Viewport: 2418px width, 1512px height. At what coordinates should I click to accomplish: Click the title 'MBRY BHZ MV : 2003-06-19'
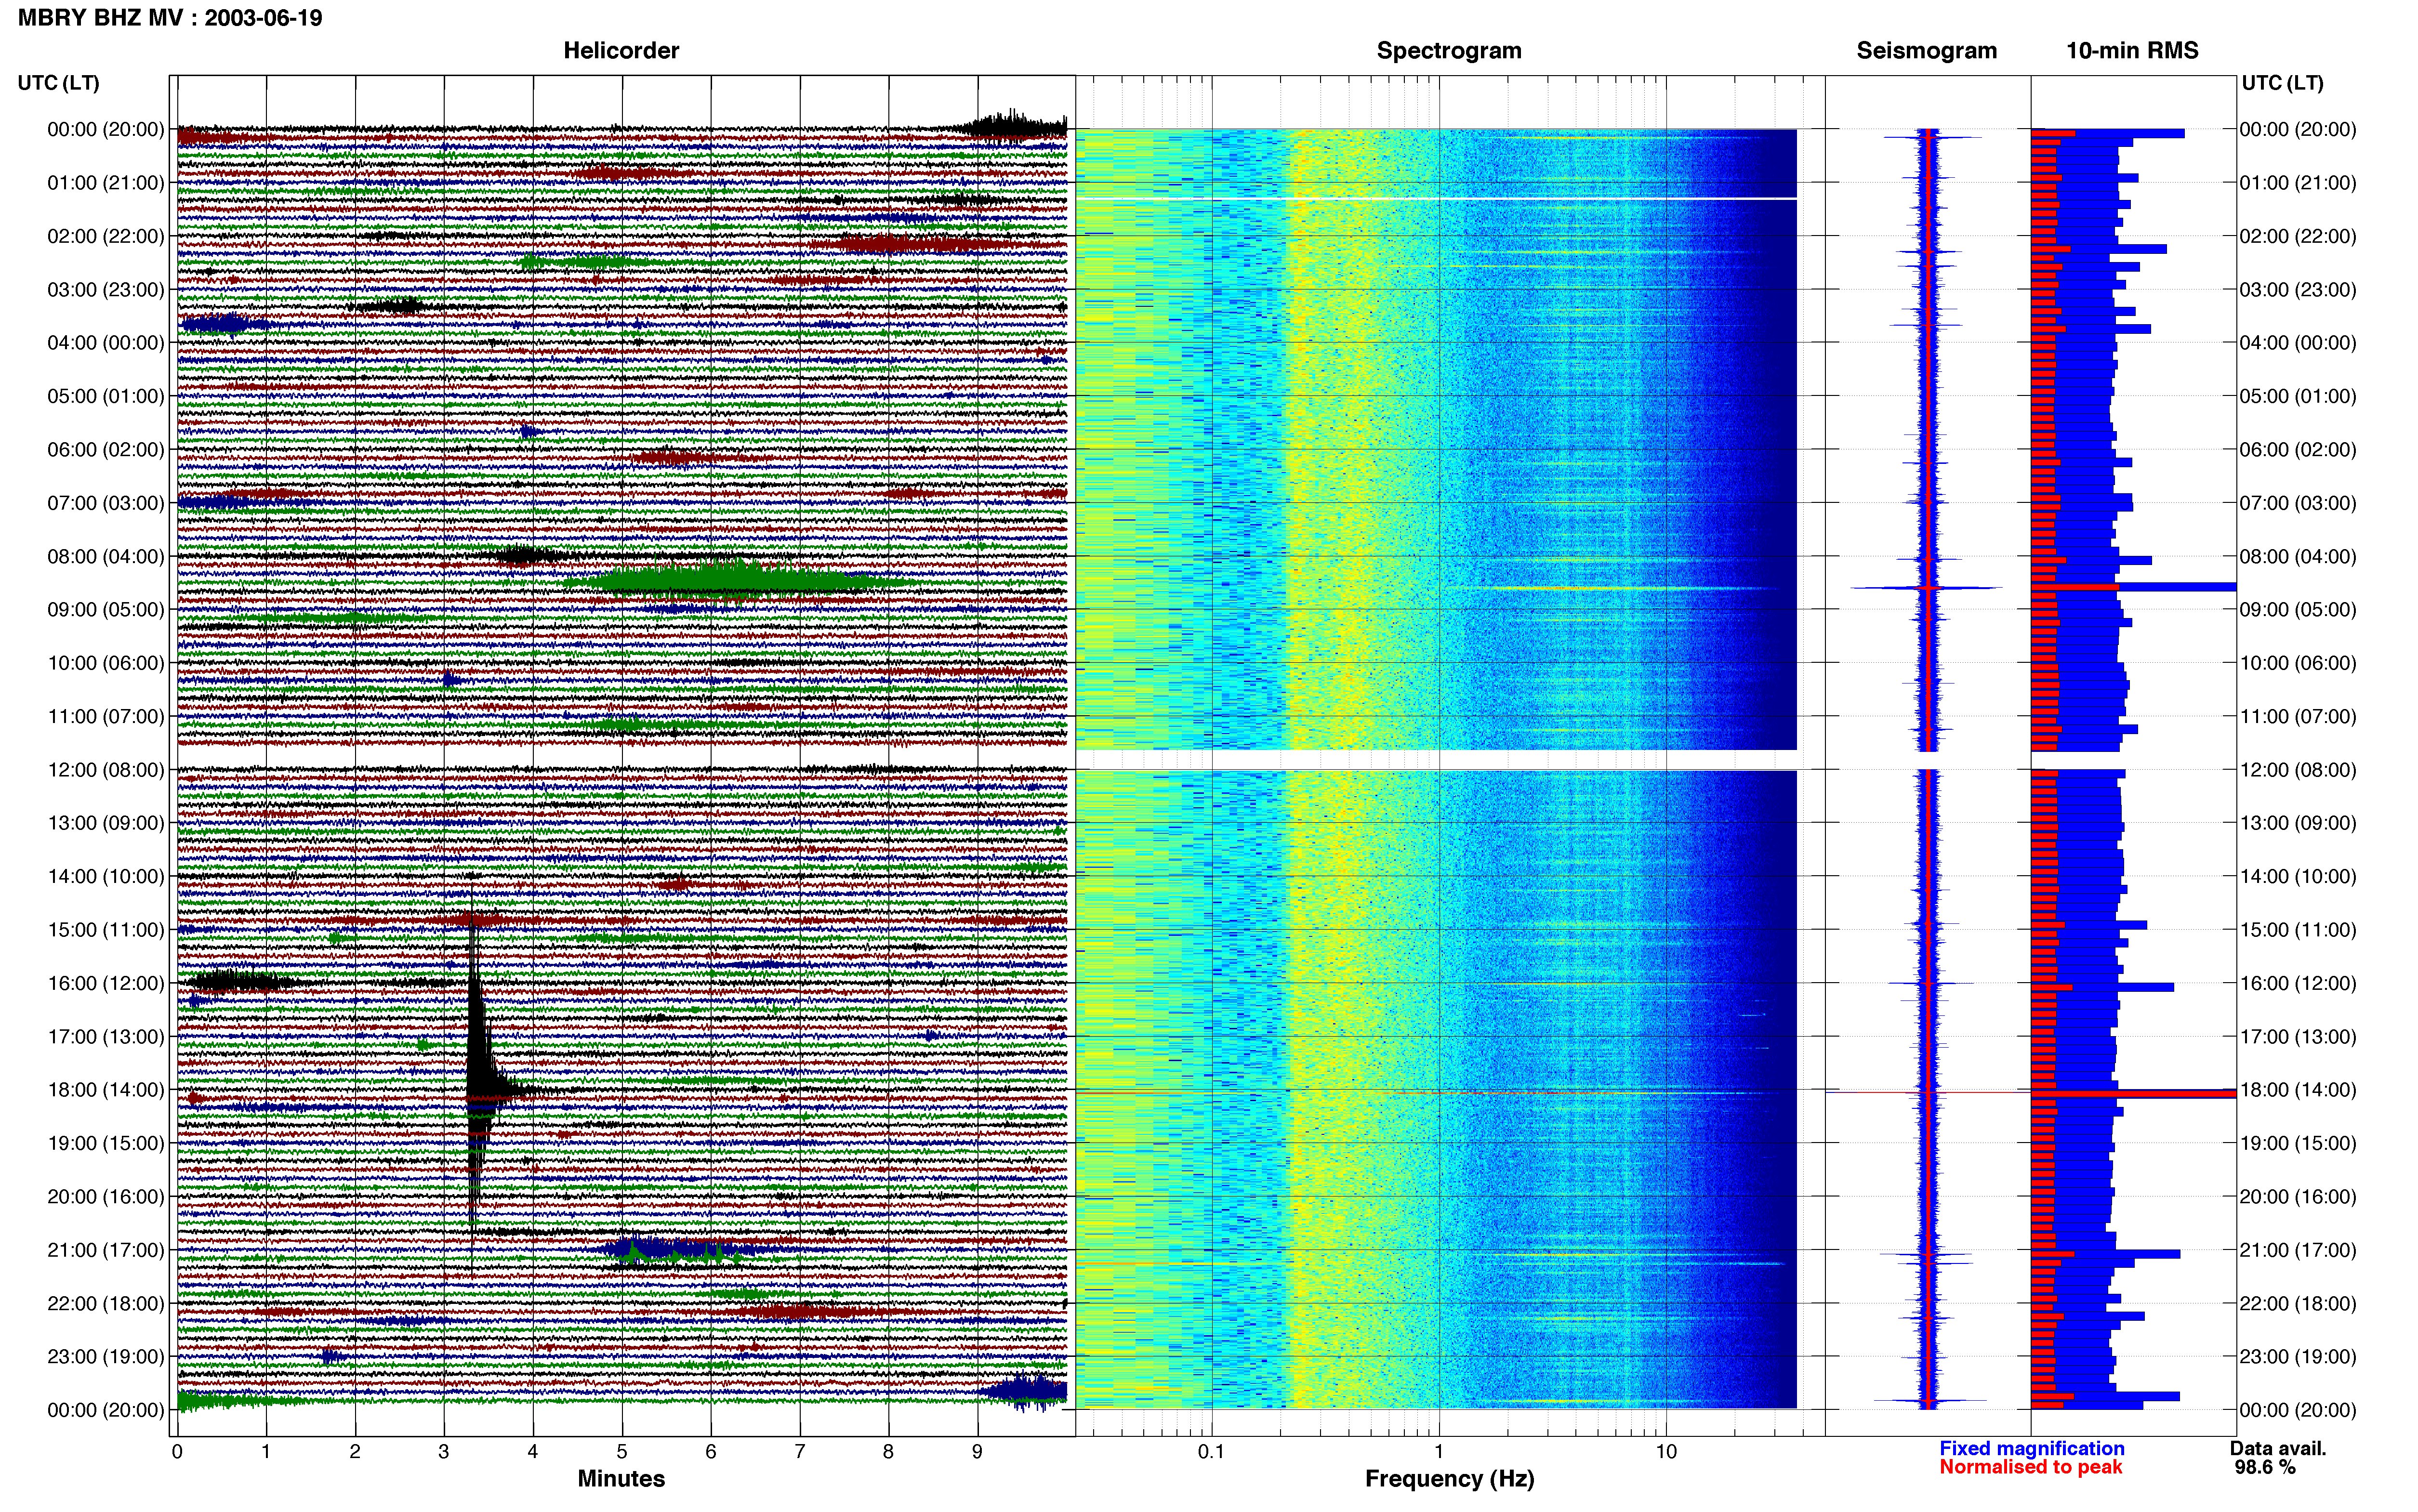pos(170,18)
